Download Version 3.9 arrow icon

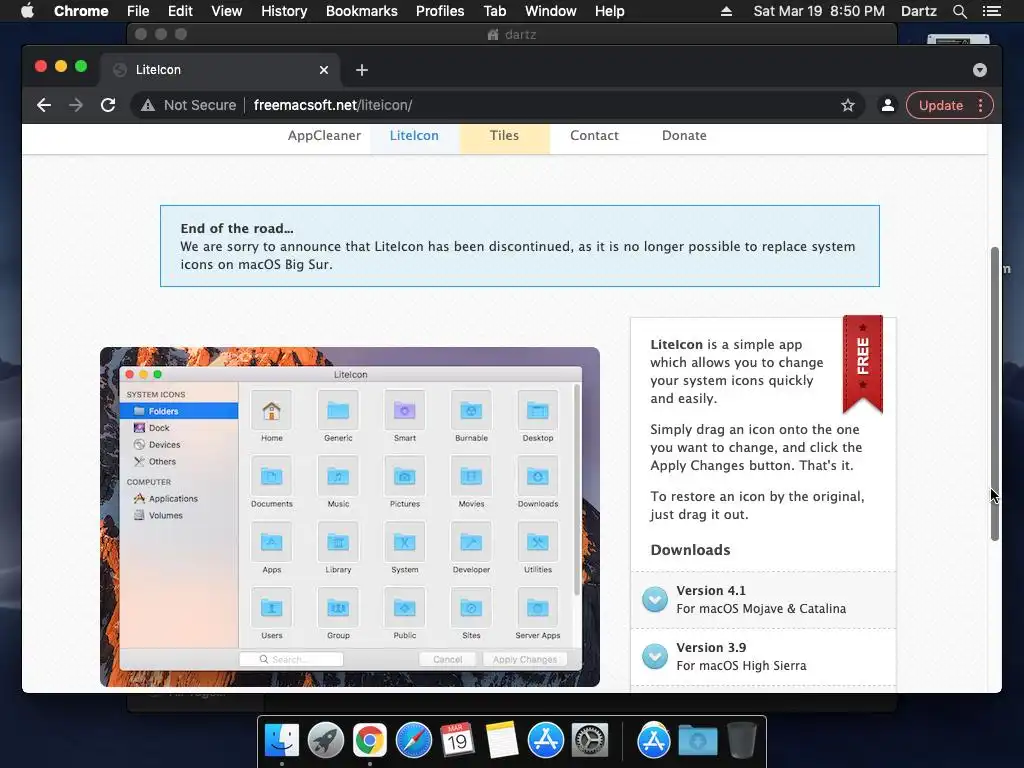[654, 656]
